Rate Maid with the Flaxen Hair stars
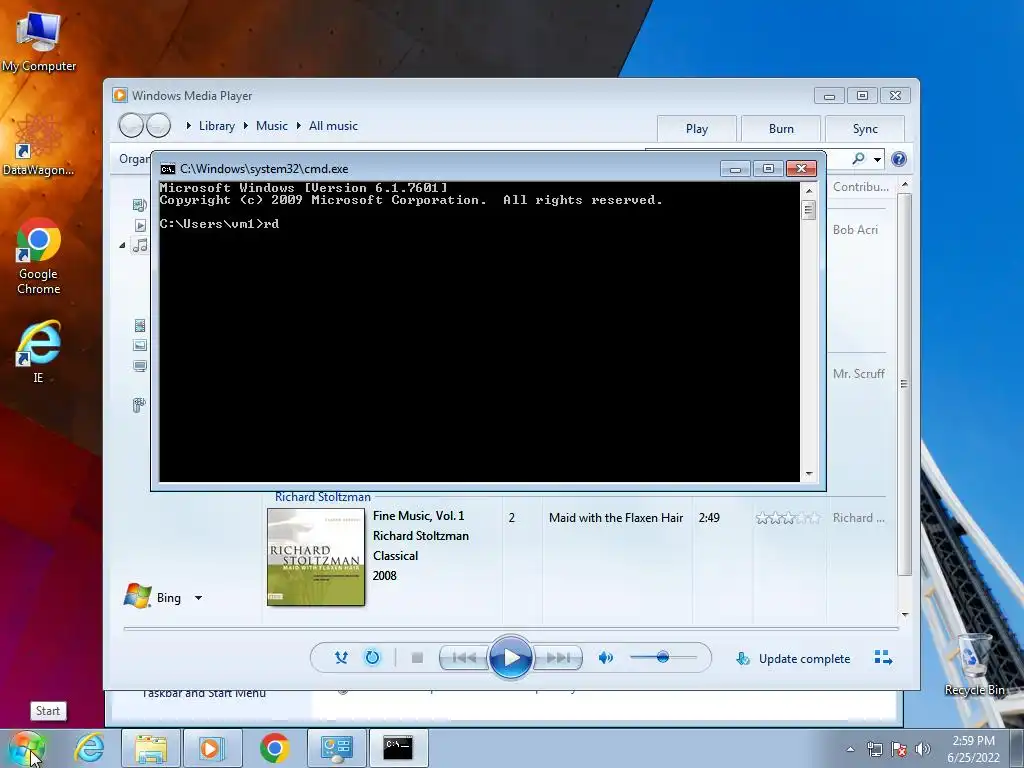Image resolution: width=1024 pixels, height=768 pixels. click(788, 518)
